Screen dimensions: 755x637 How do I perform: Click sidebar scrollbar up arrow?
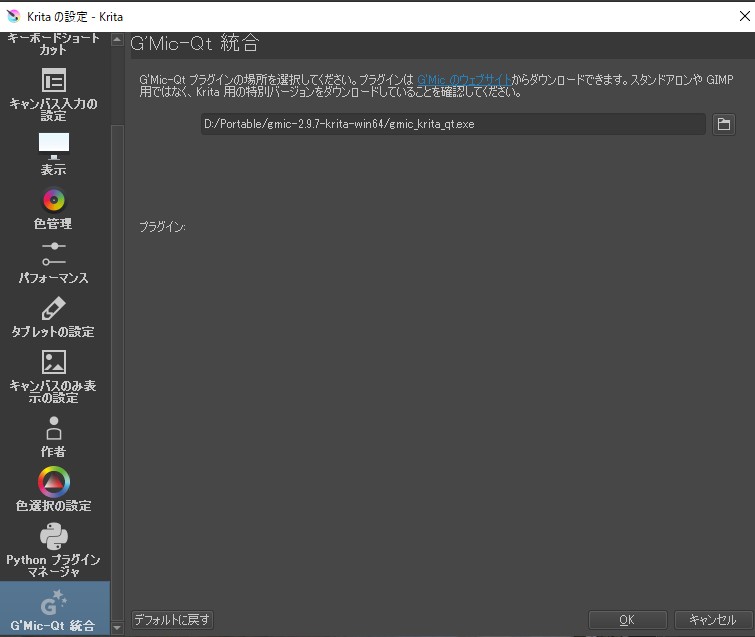pos(117,39)
